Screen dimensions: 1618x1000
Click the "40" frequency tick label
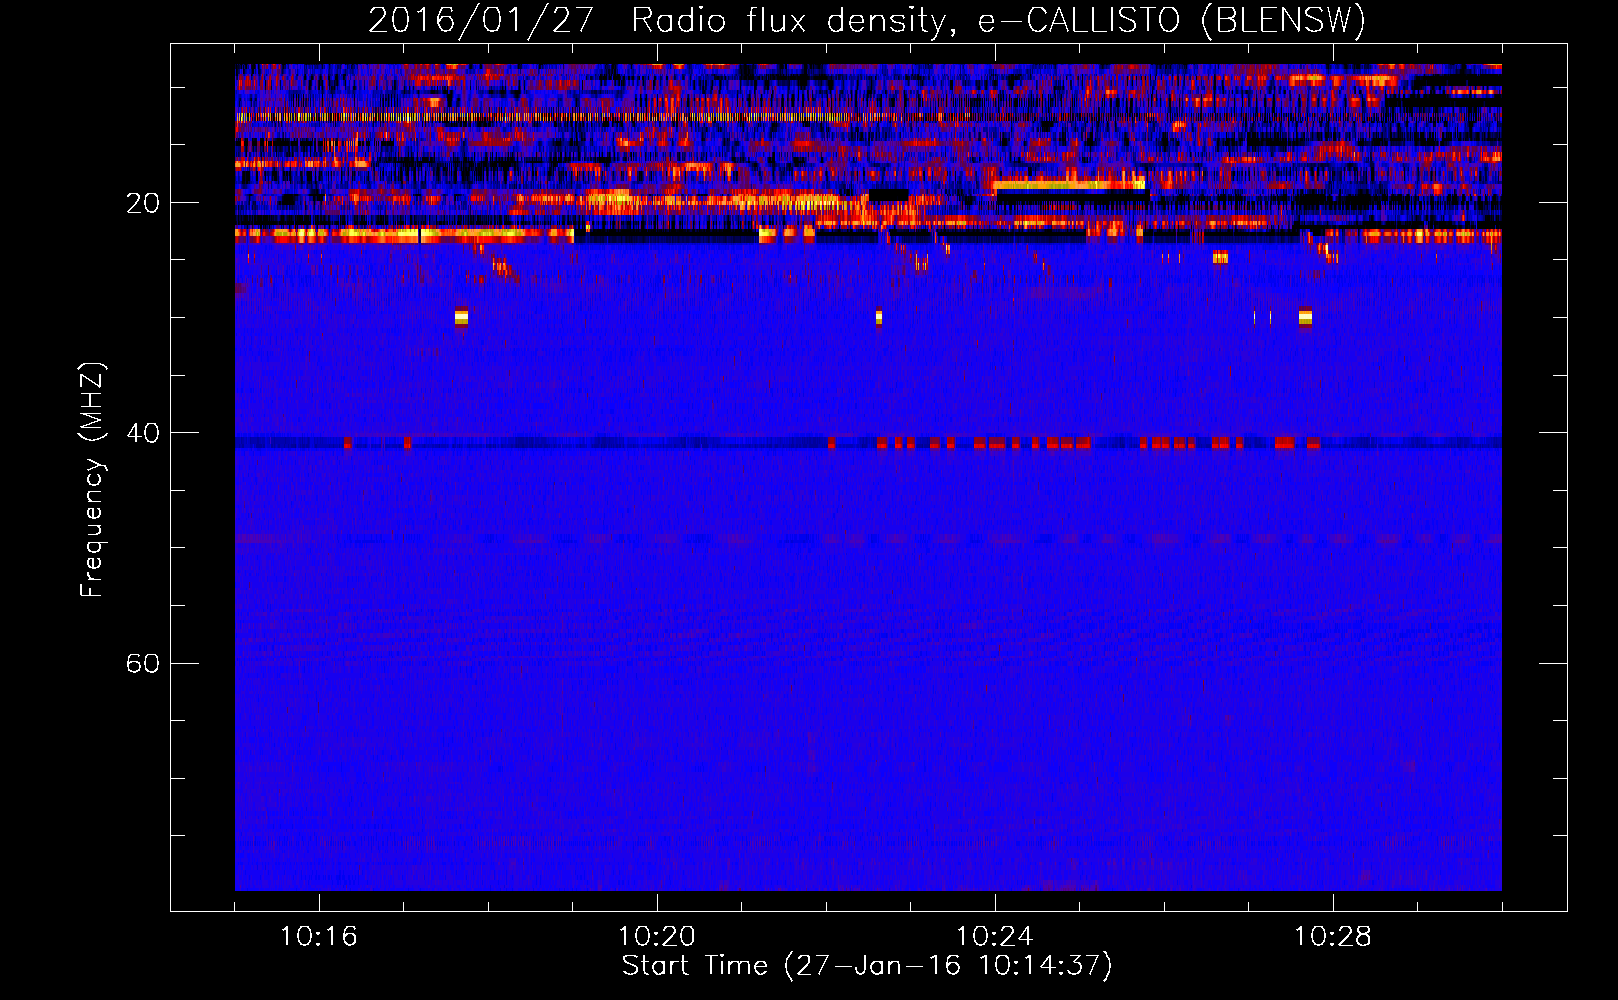pos(143,433)
